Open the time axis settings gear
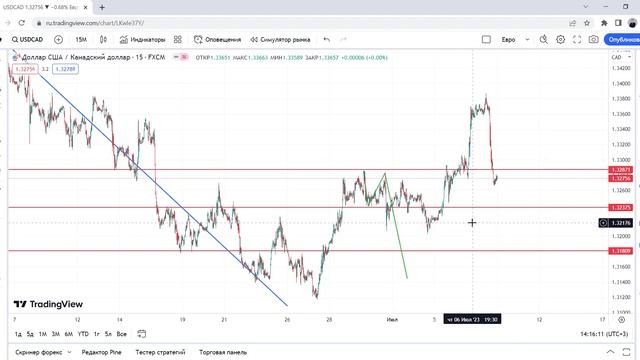The image size is (640, 360). click(x=621, y=320)
